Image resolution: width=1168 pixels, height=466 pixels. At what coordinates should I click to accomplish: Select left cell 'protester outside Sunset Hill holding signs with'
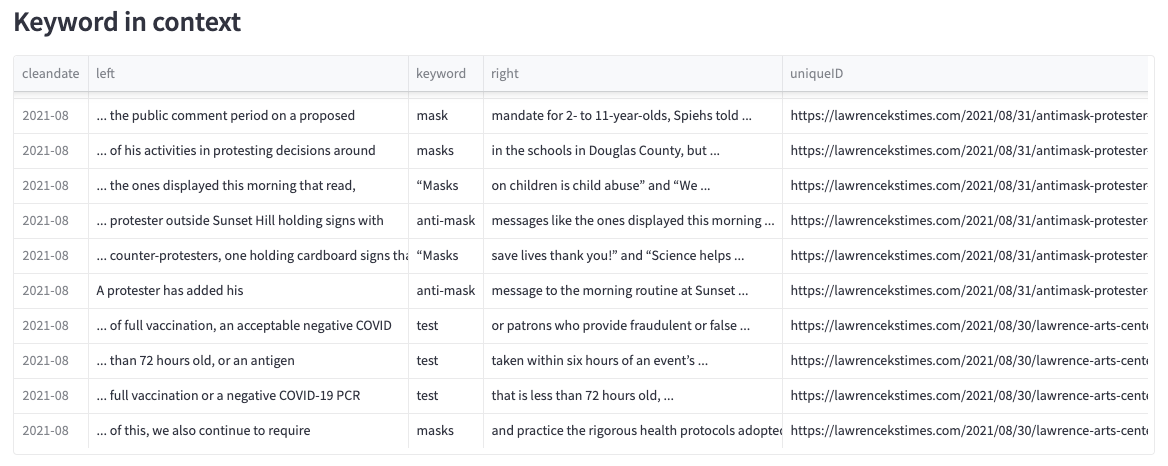point(248,220)
